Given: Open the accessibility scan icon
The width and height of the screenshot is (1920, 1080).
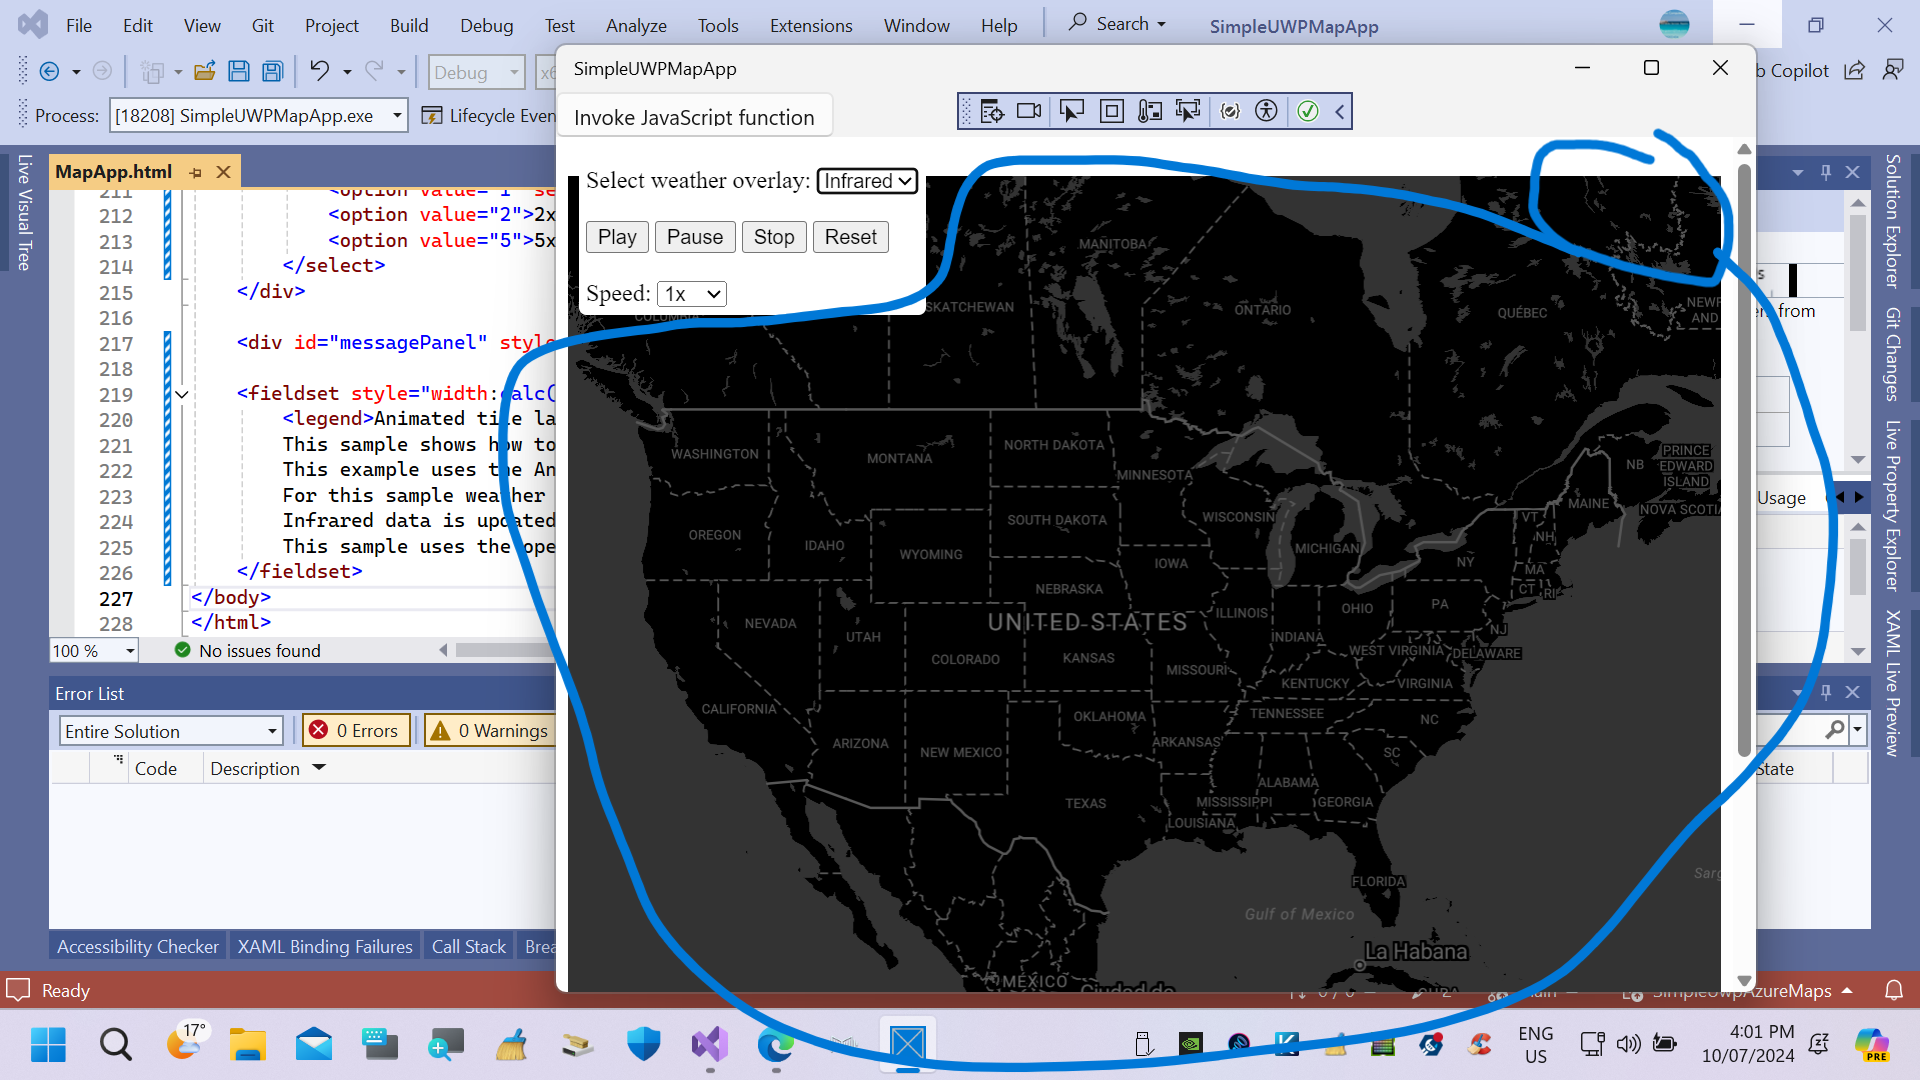Looking at the screenshot, I should (1266, 111).
